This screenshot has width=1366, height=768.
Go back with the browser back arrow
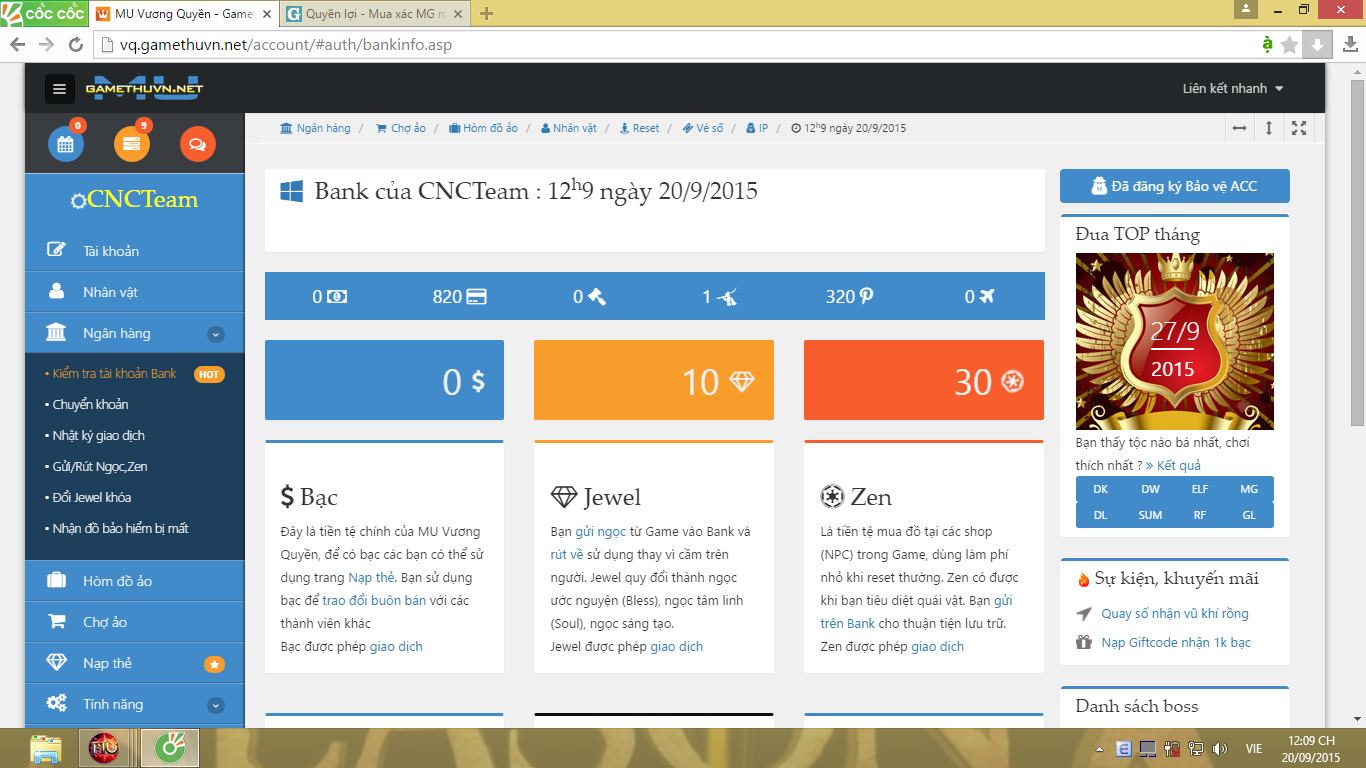pos(18,45)
